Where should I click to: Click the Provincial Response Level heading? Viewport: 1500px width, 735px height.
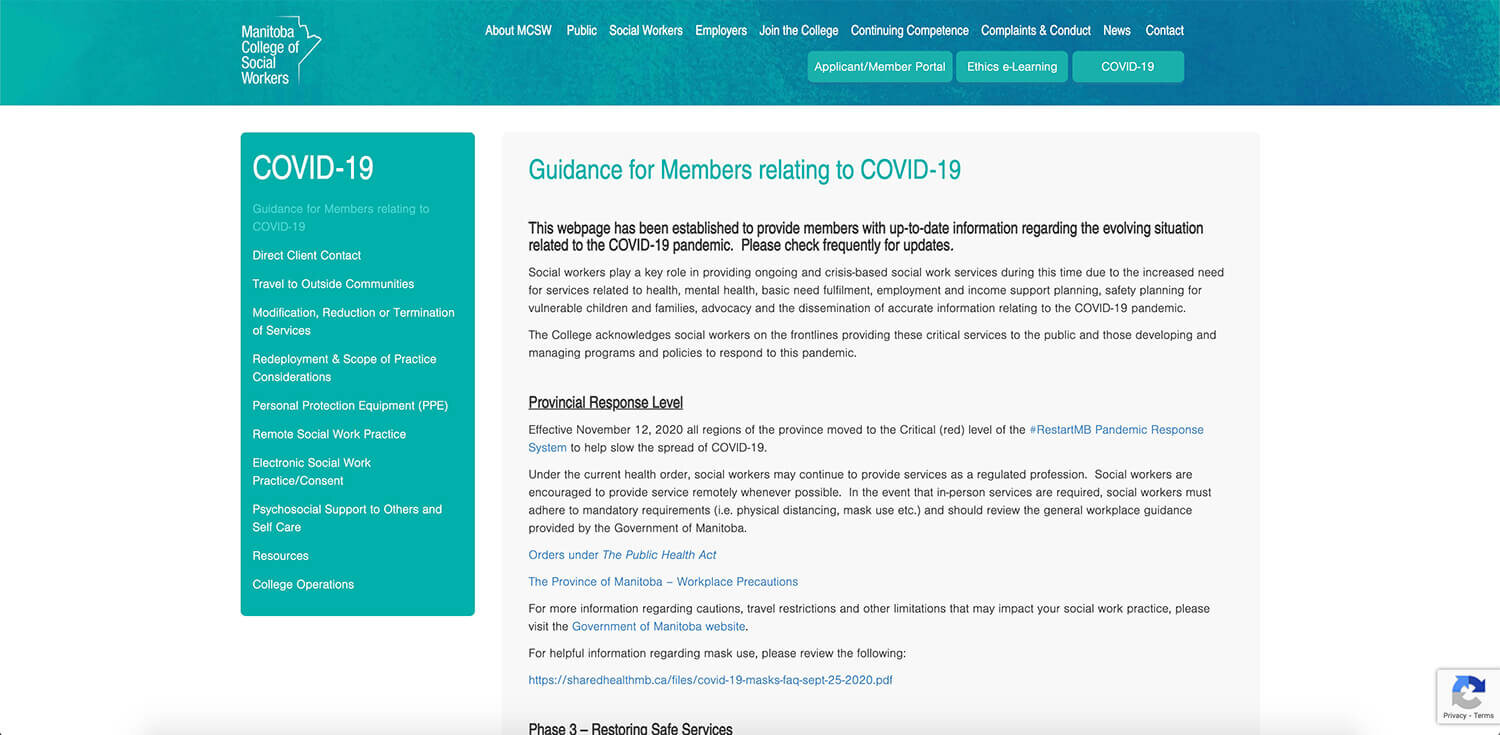point(605,403)
